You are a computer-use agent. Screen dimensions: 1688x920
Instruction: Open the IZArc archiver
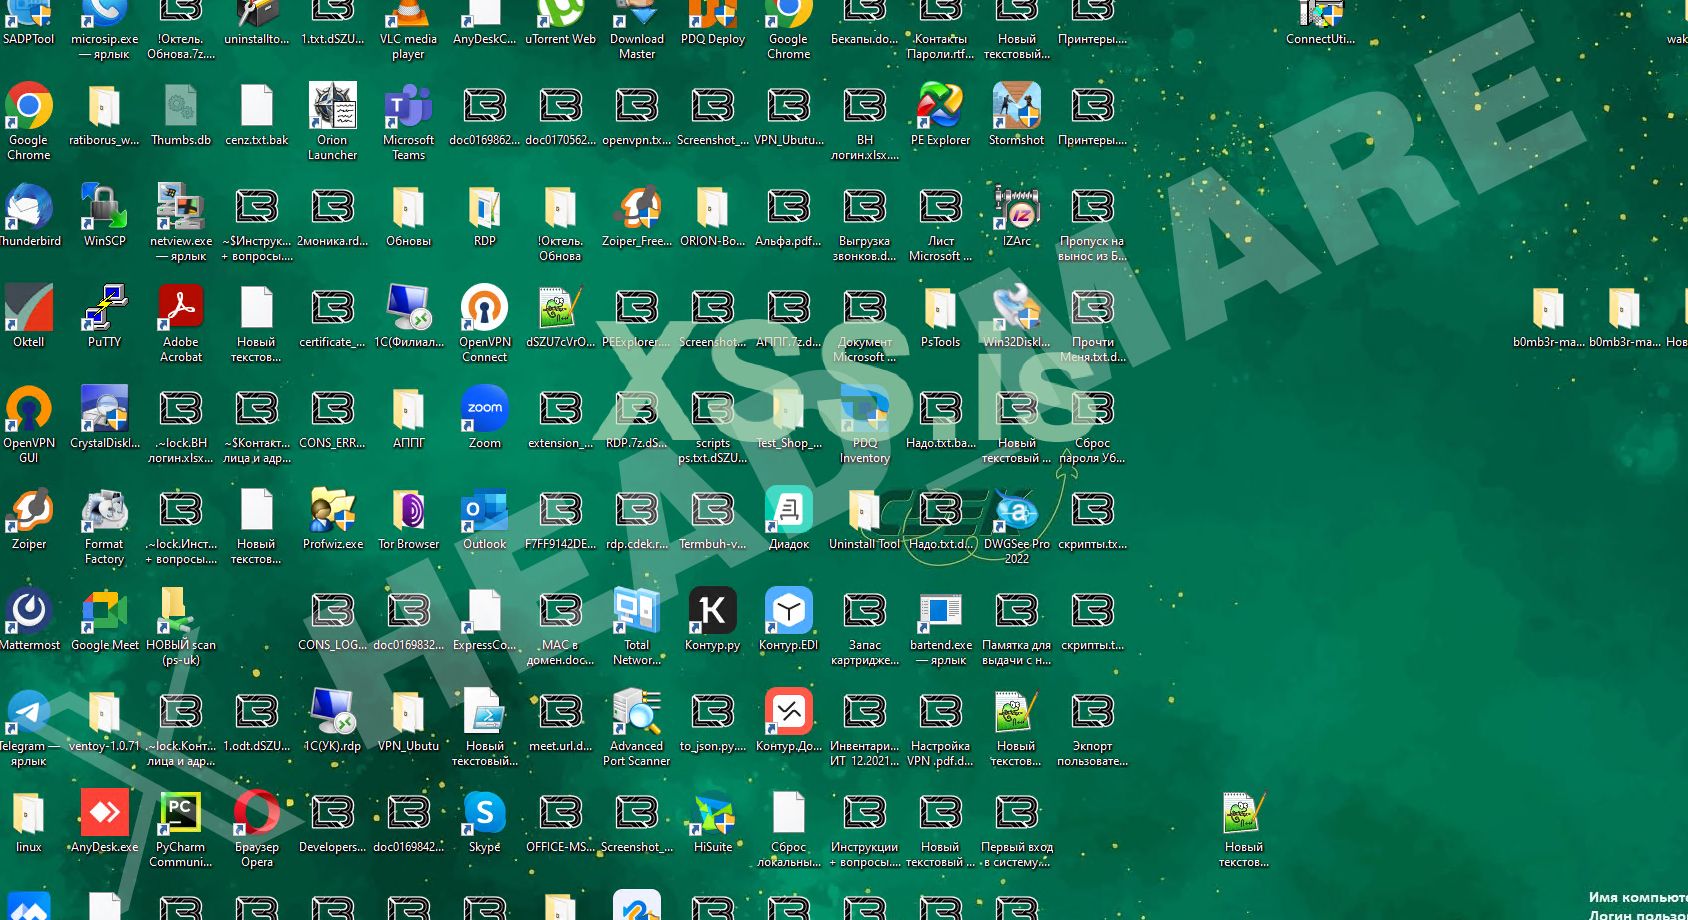pyautogui.click(x=1016, y=210)
